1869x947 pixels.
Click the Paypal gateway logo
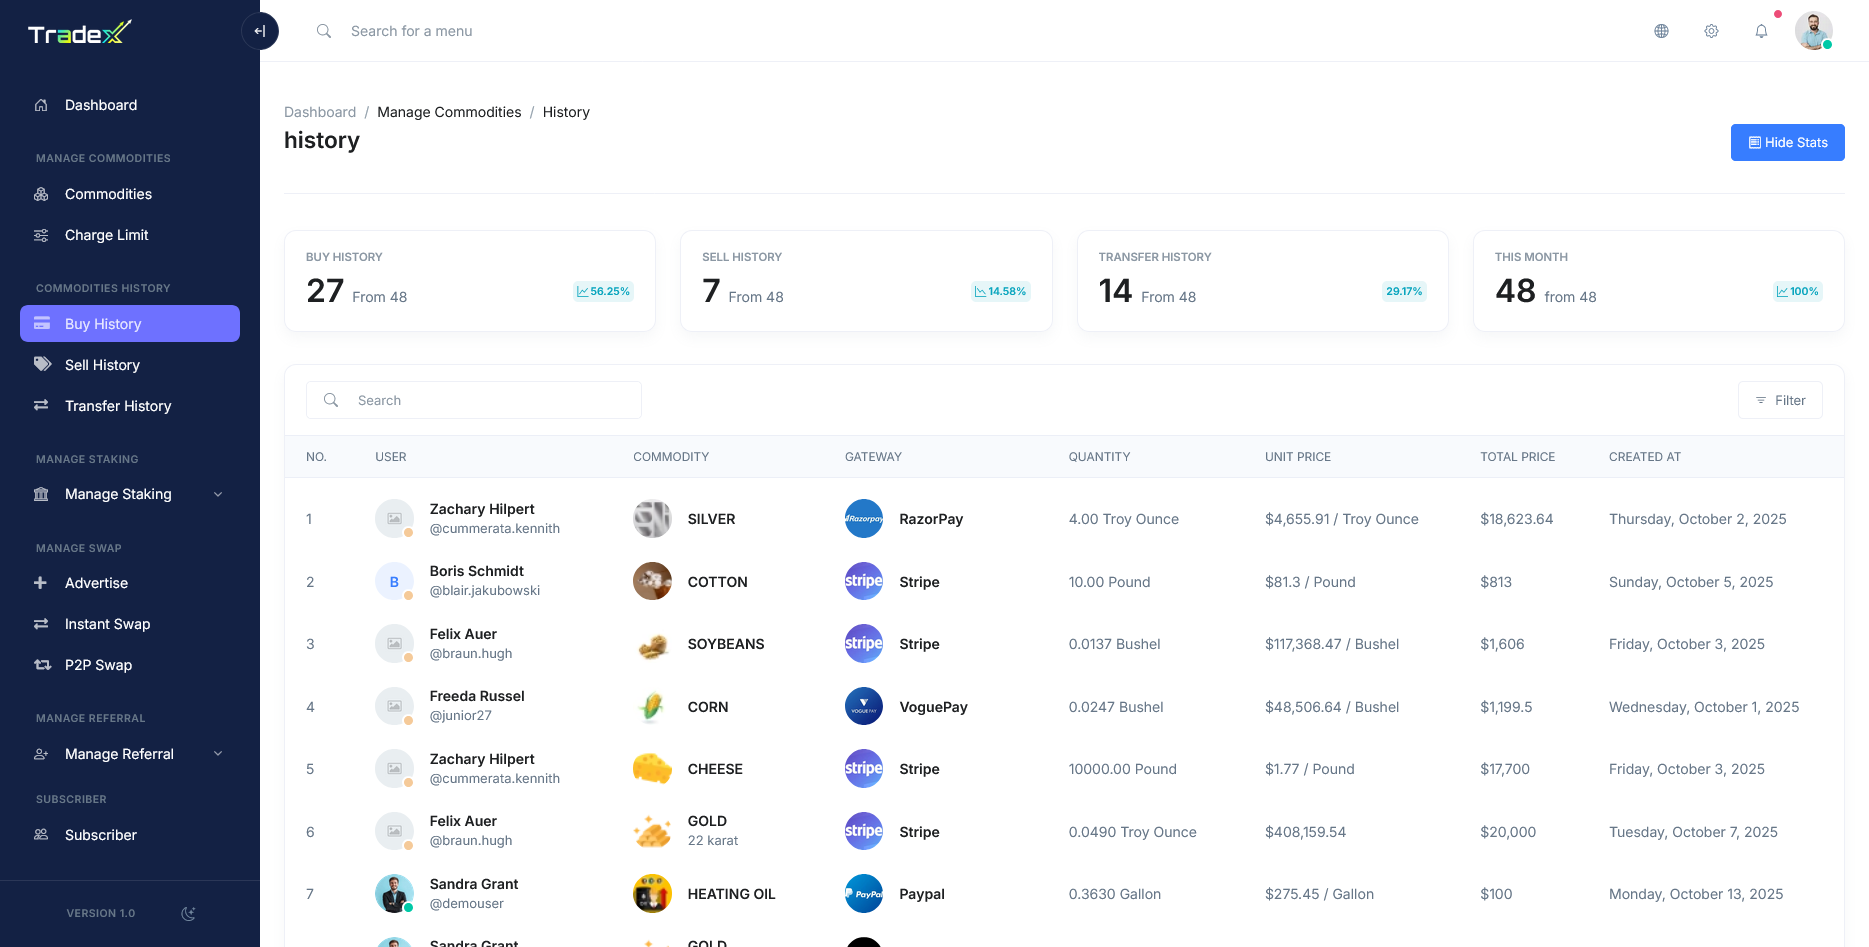tap(863, 894)
